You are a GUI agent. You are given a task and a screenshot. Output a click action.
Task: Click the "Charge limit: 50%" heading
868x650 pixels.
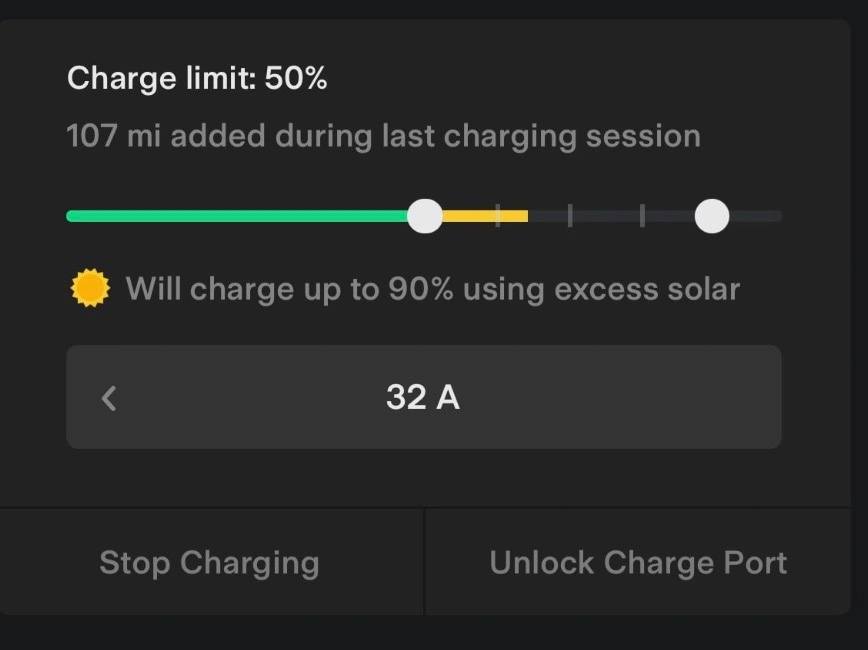pyautogui.click(x=197, y=78)
